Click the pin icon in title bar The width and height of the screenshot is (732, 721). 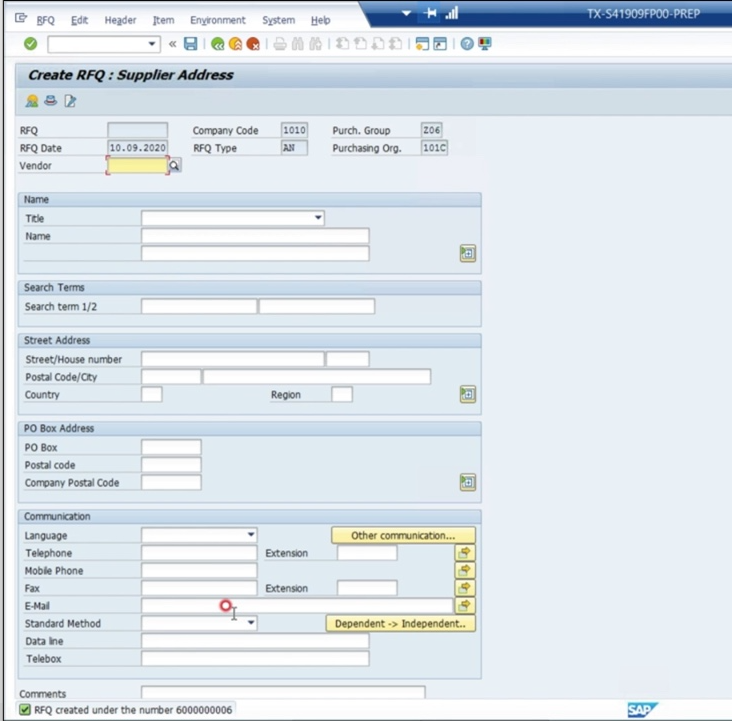430,13
